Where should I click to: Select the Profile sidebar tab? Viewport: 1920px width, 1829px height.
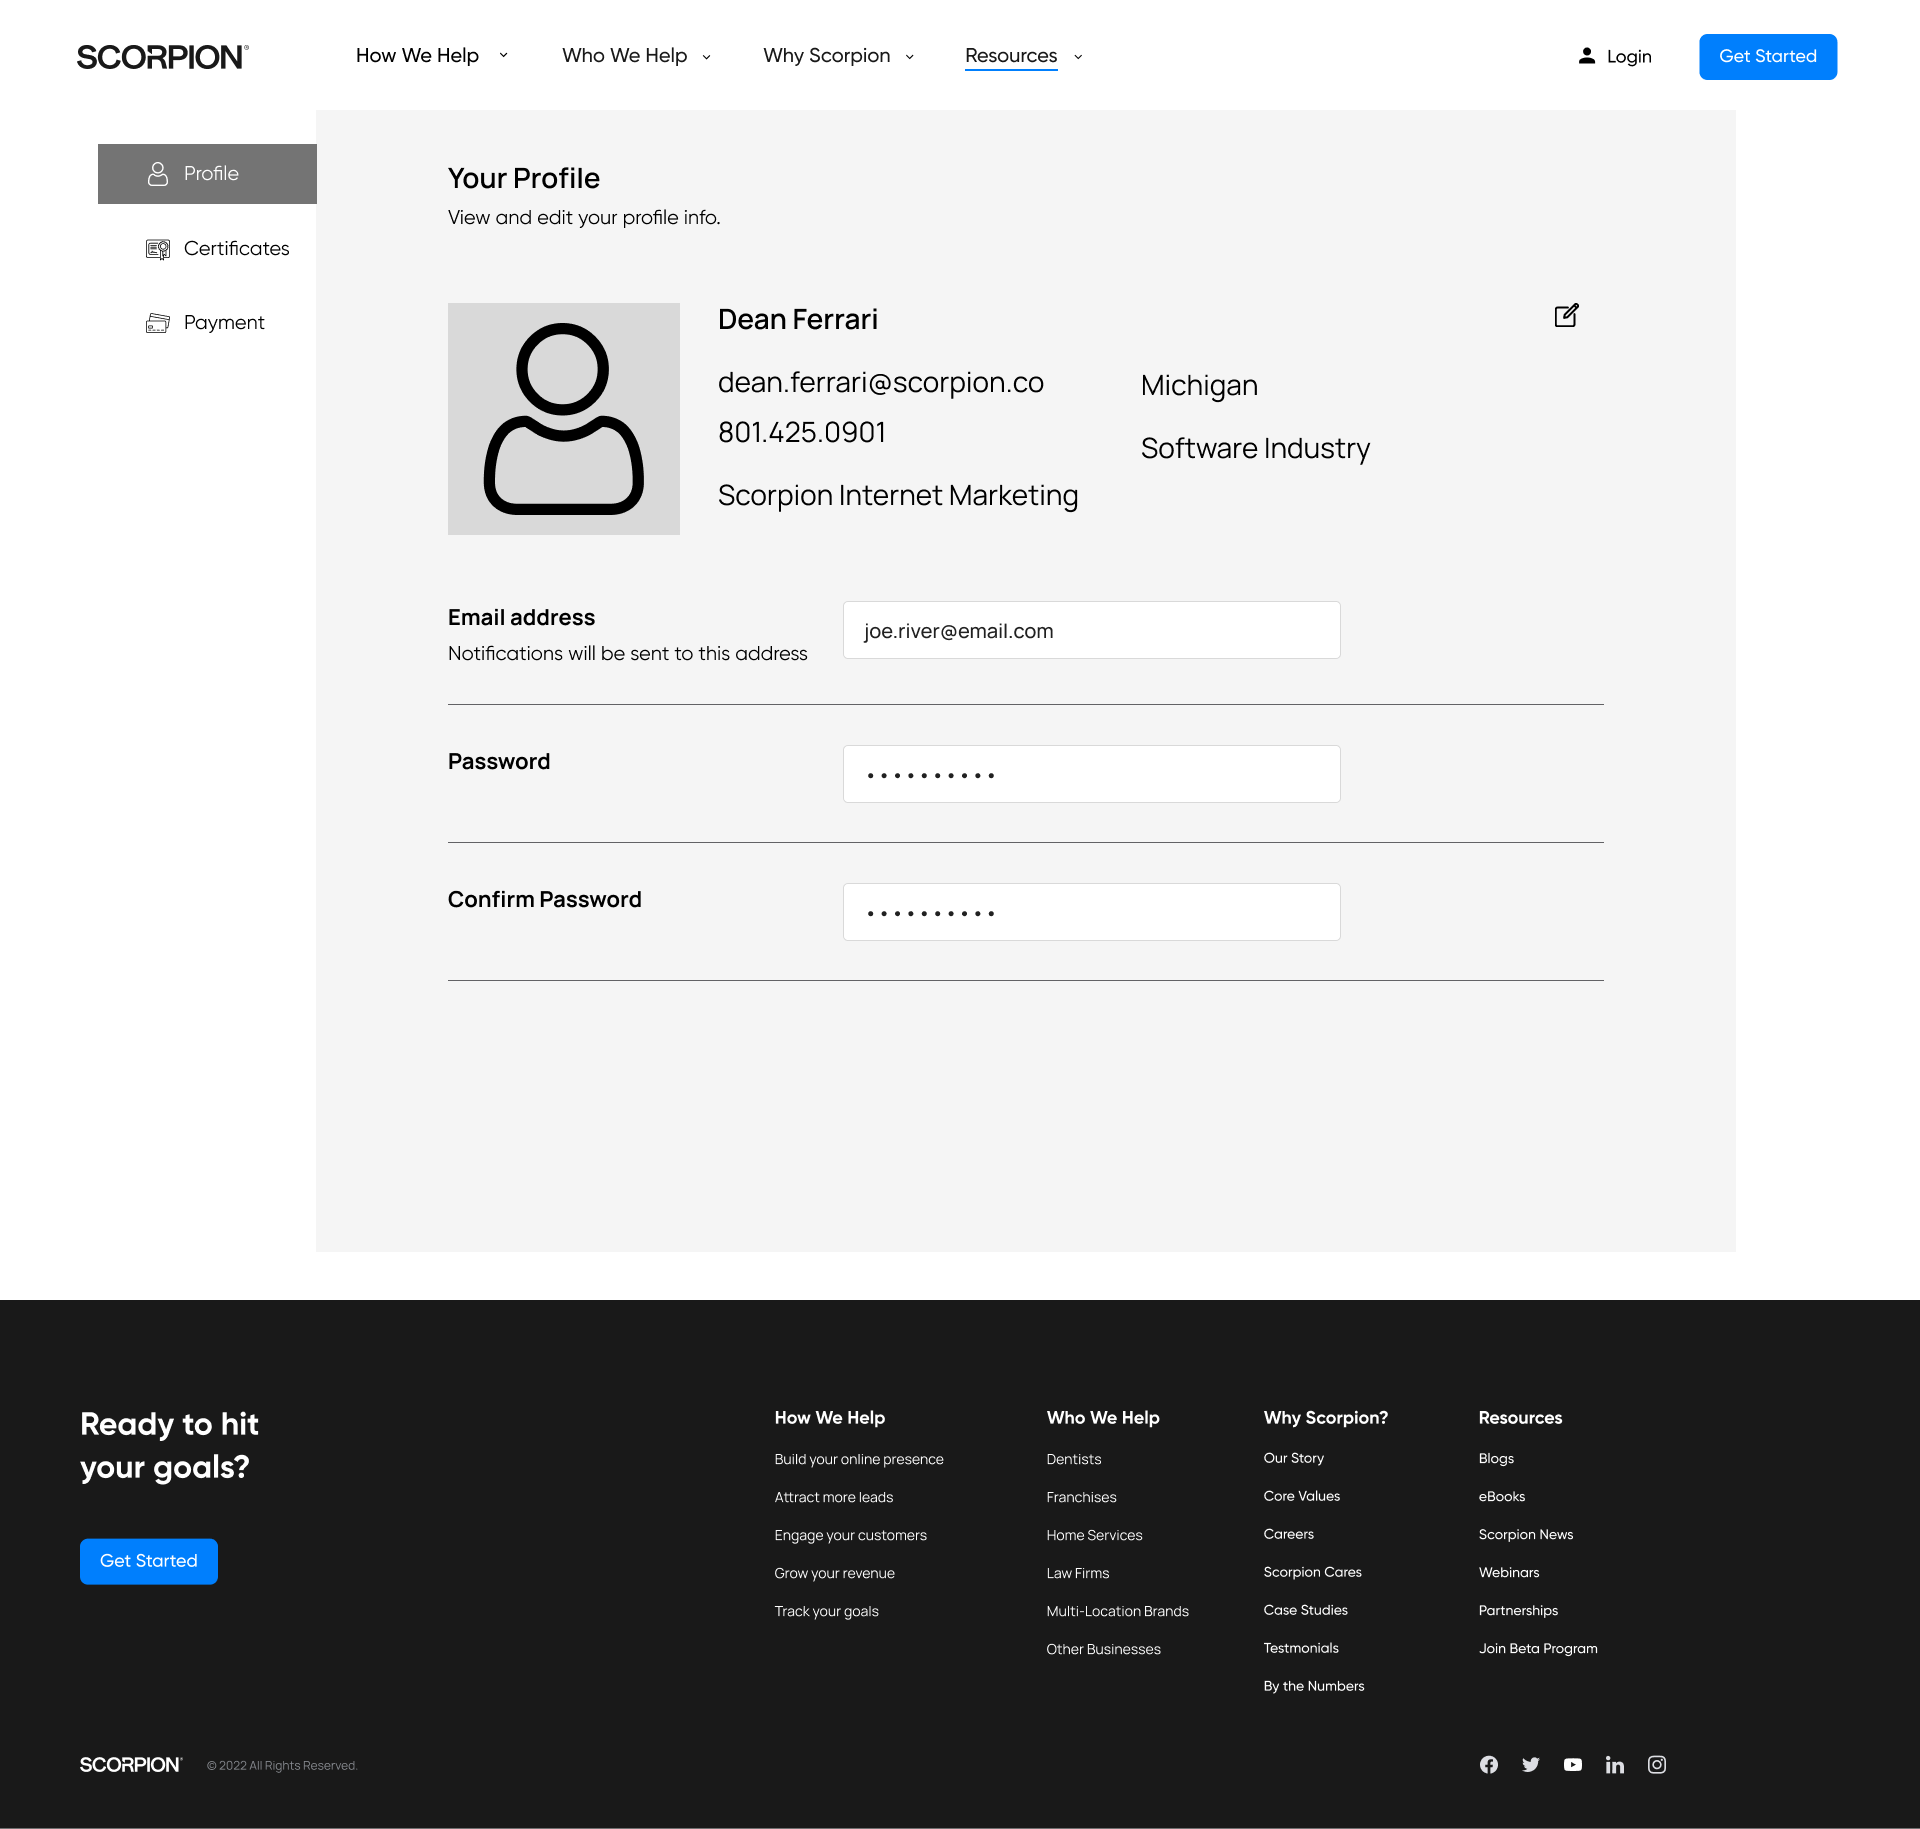(x=207, y=174)
